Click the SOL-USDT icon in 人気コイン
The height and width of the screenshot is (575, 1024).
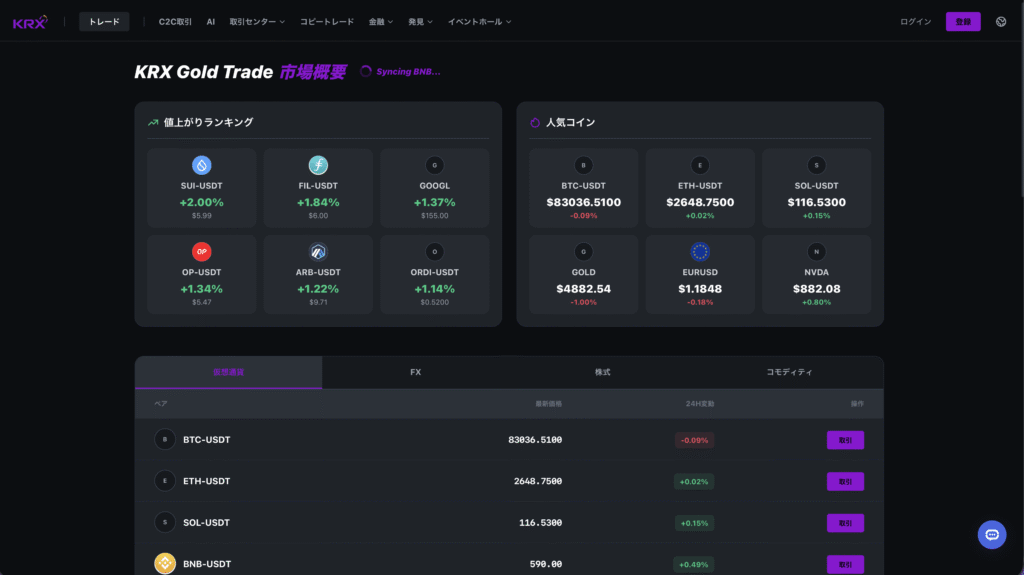pos(816,165)
